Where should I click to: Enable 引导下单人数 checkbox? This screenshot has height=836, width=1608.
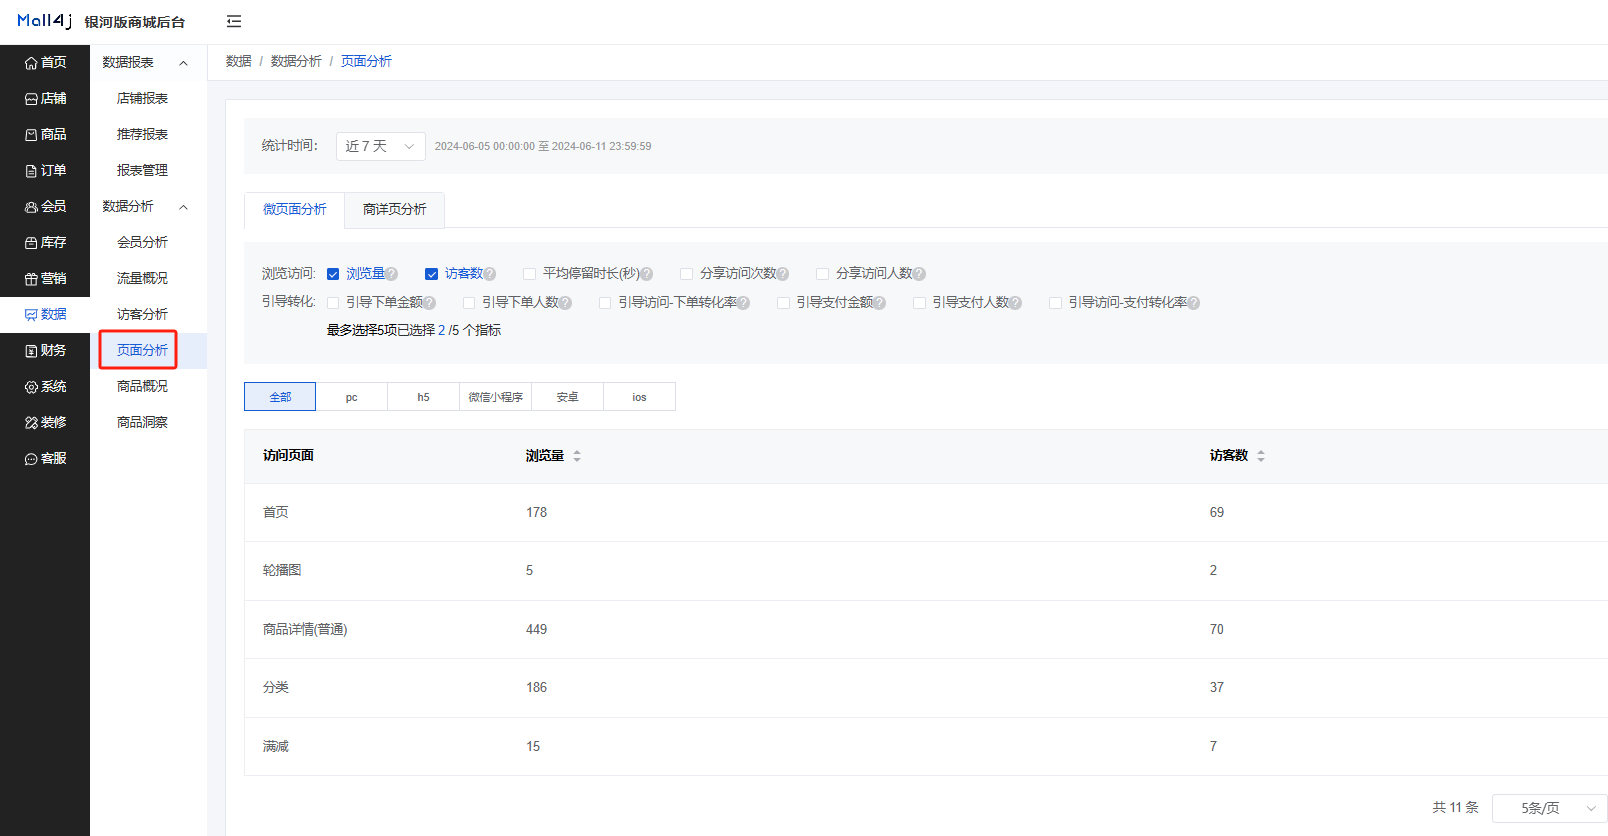469,303
